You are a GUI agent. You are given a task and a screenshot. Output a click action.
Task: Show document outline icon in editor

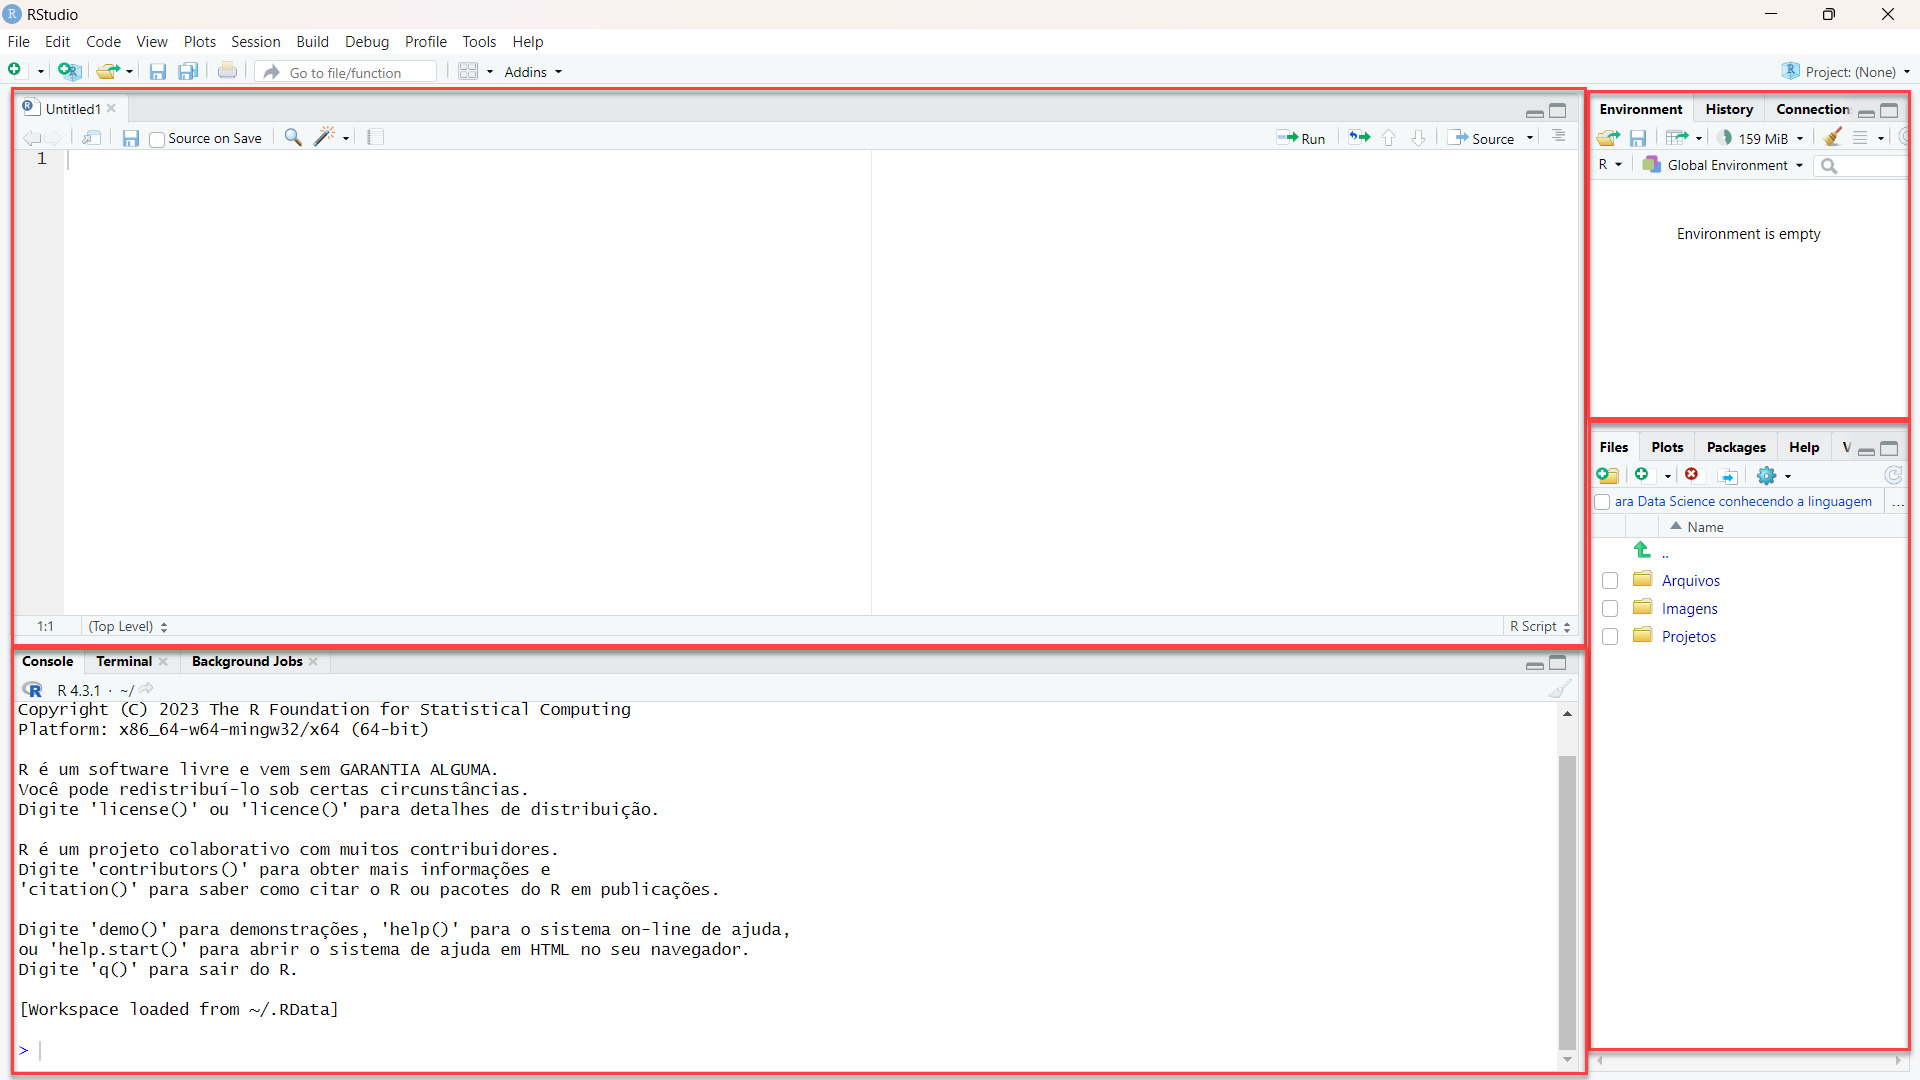pos(1559,136)
